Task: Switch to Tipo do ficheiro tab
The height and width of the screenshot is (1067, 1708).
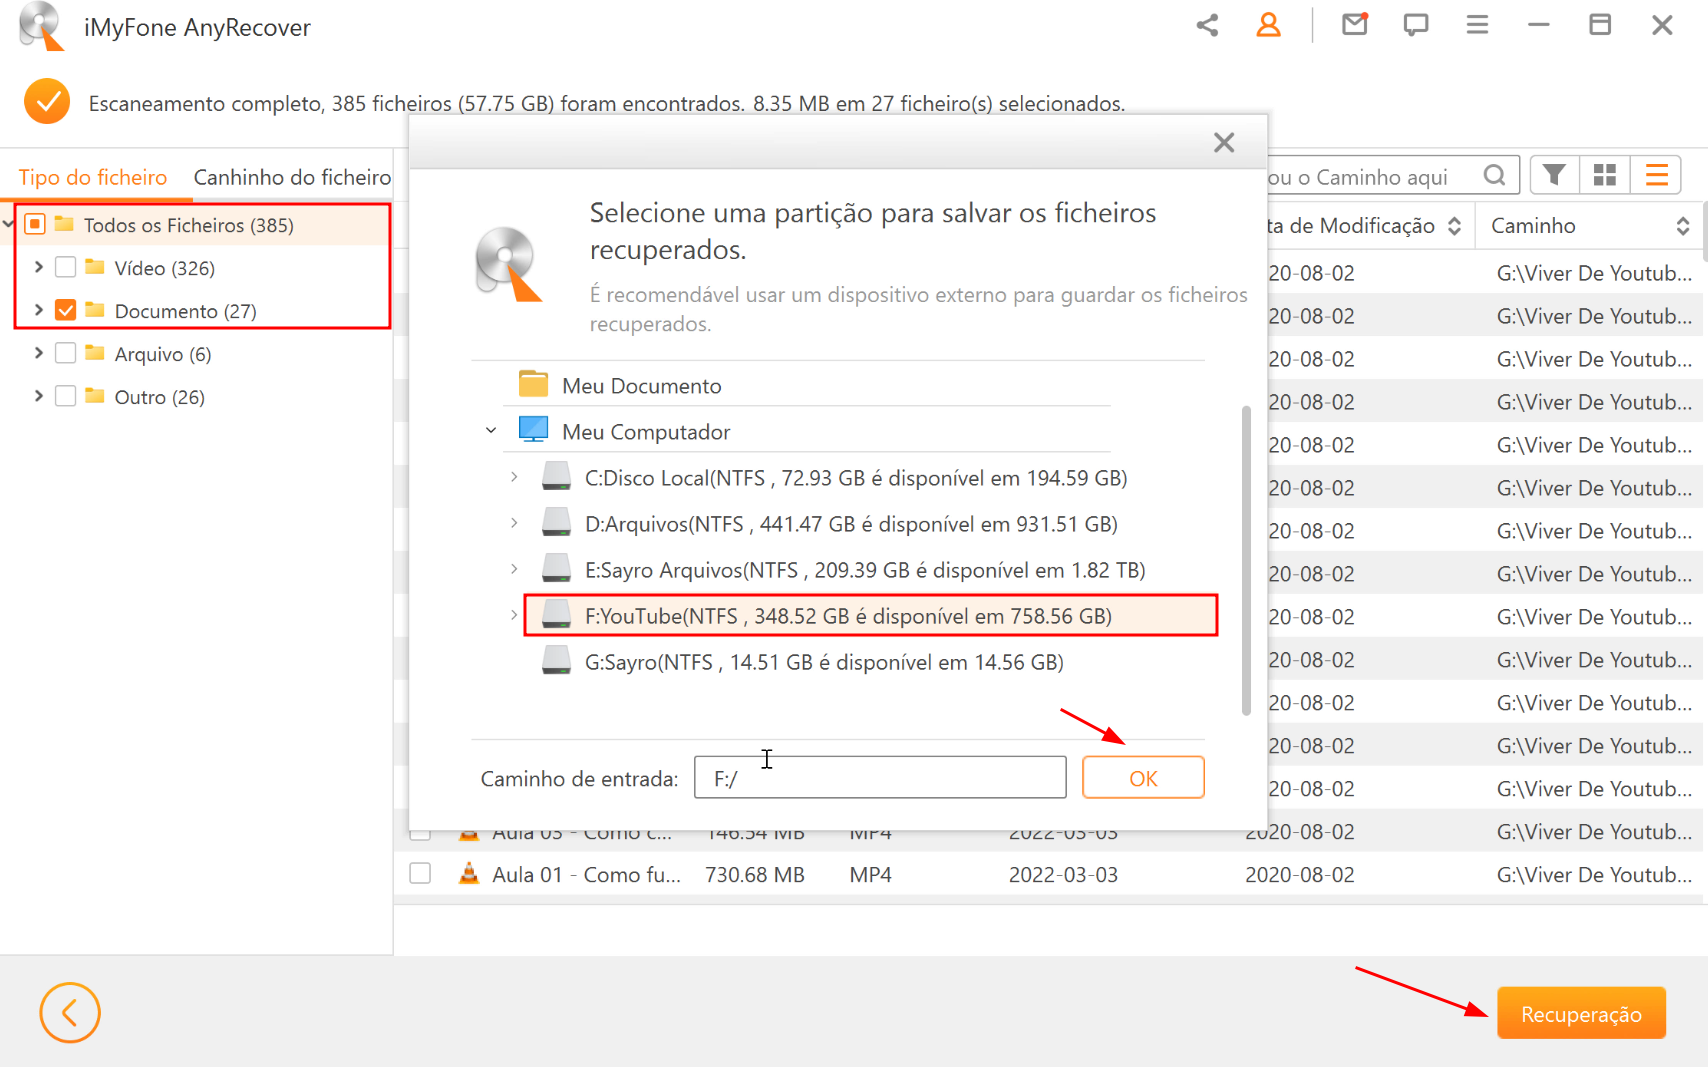Action: (x=93, y=177)
